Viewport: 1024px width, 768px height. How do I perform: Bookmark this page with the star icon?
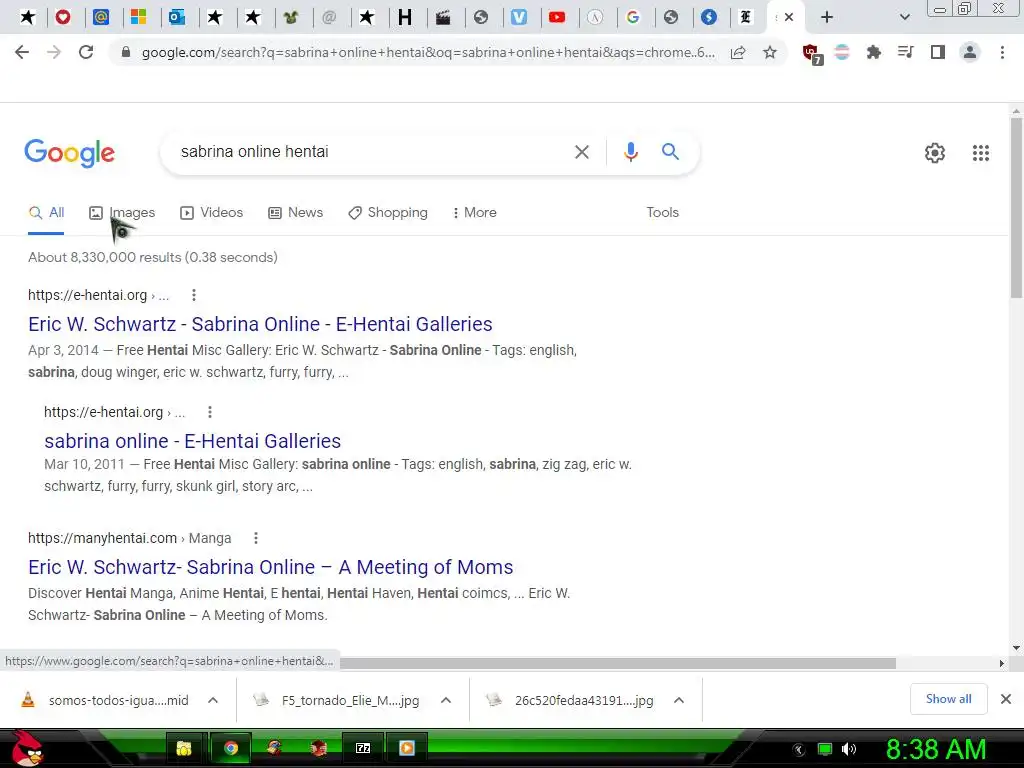pos(770,52)
